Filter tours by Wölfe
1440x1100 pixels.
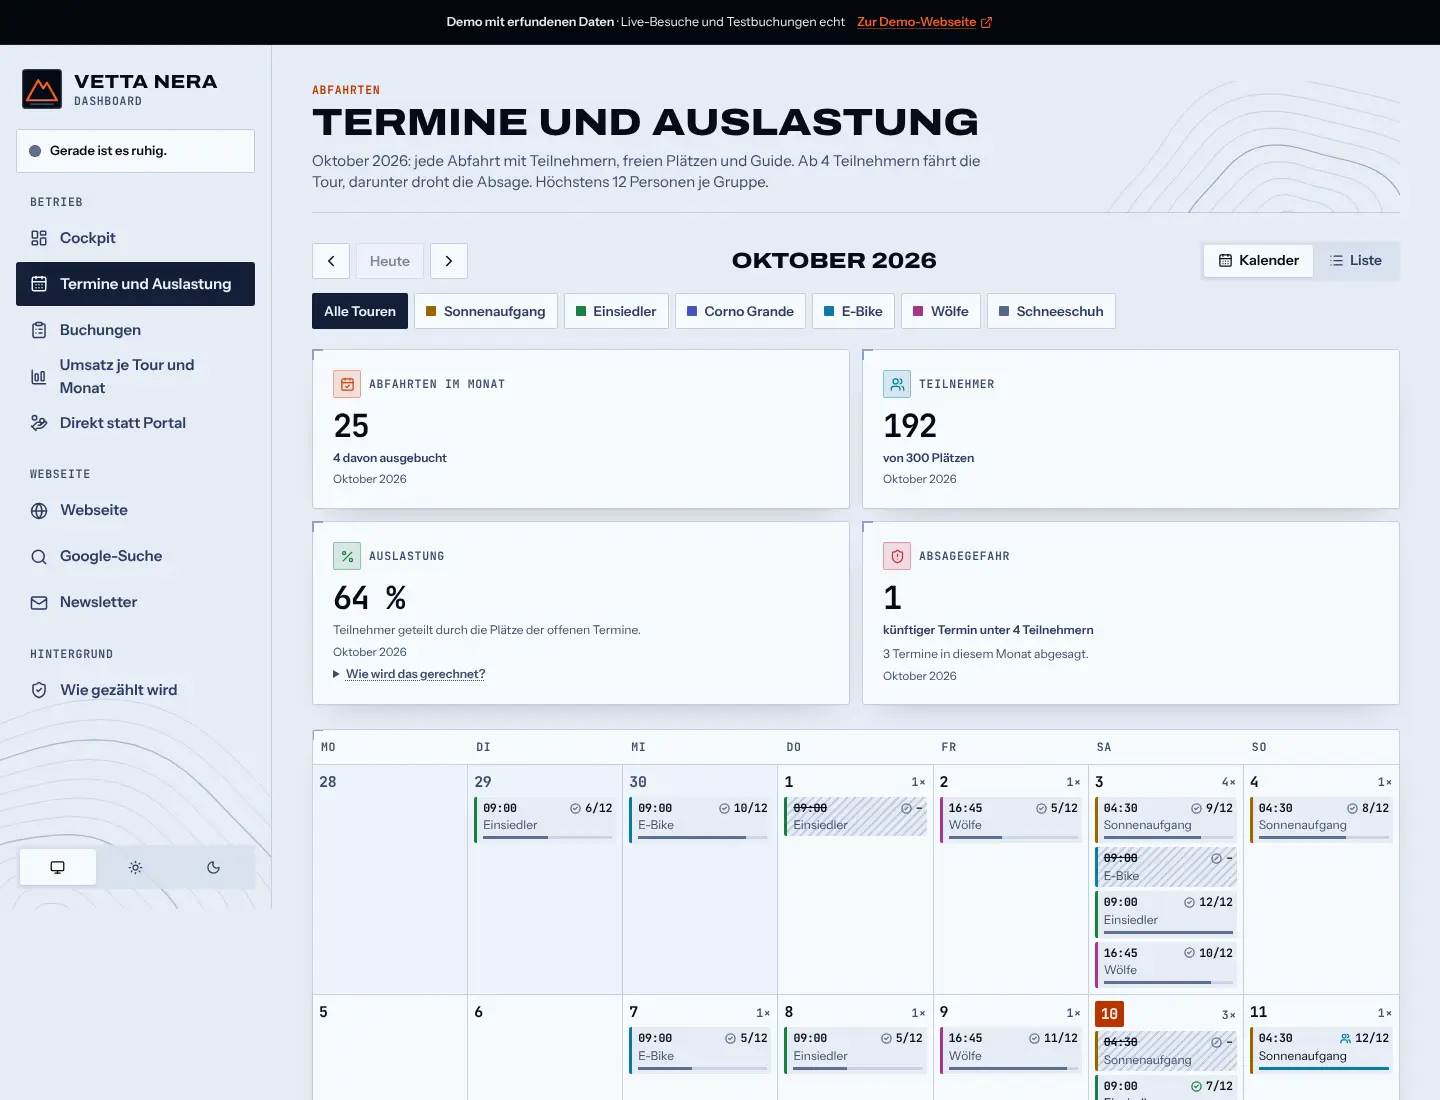point(941,311)
